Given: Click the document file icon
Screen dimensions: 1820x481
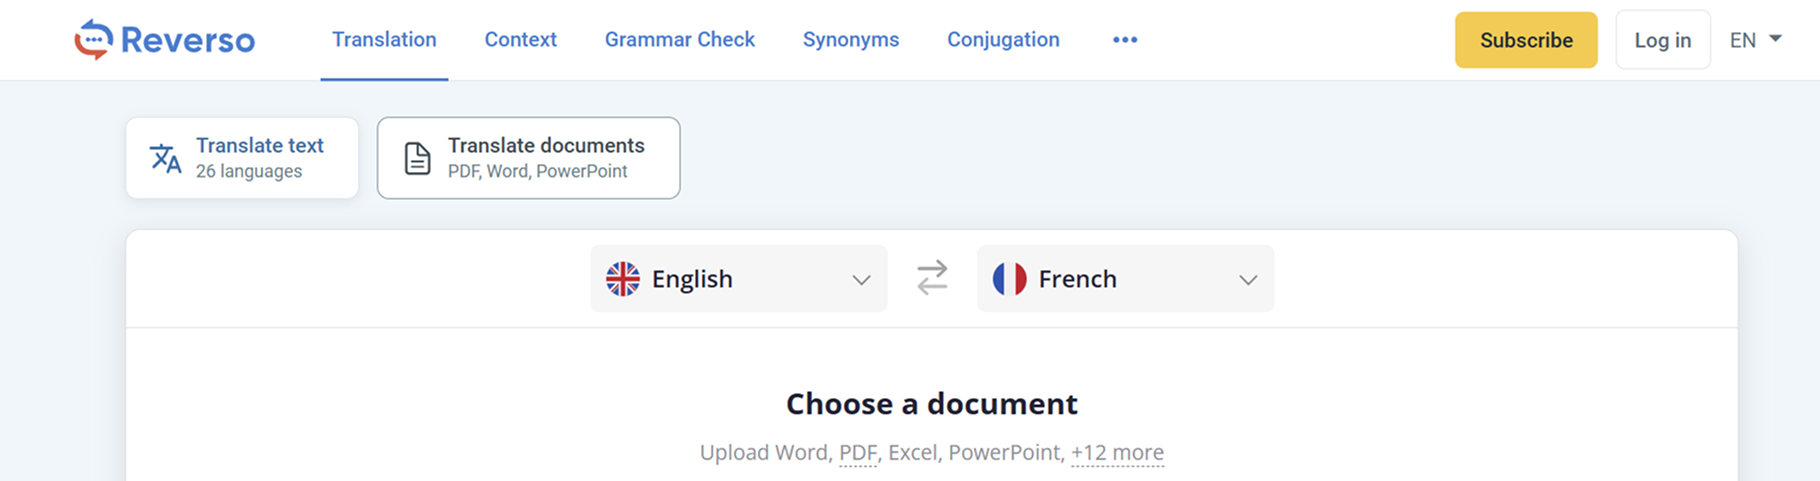Looking at the screenshot, I should point(417,158).
